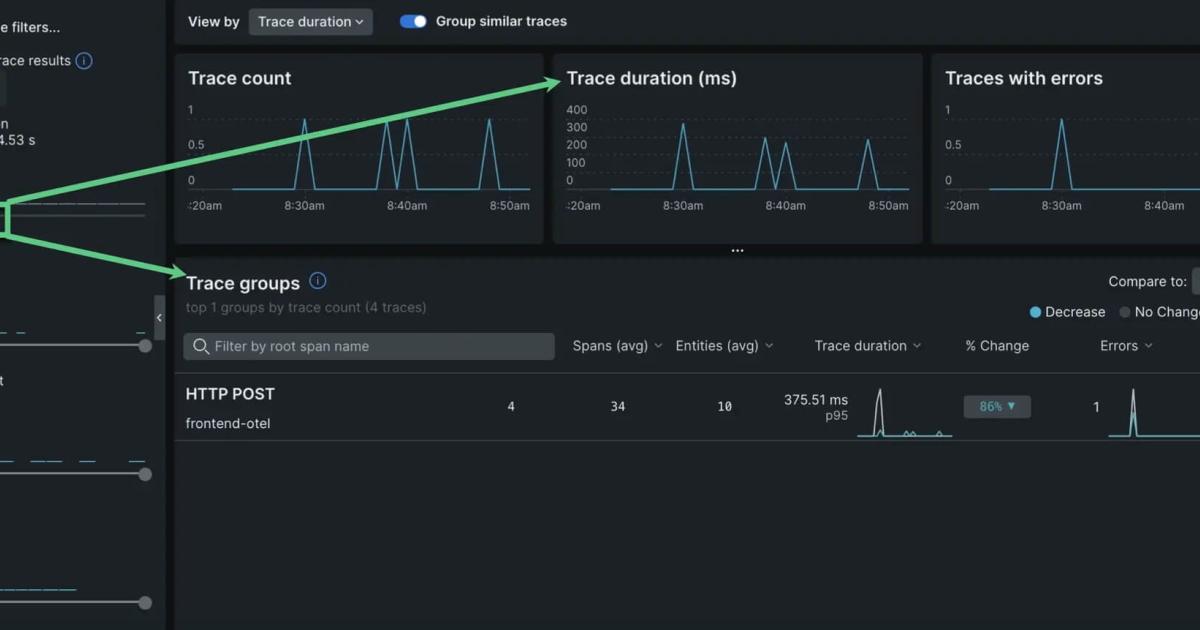Click the middle sidebar slider handle
Viewport: 1200px width, 630px height.
[x=145, y=474]
